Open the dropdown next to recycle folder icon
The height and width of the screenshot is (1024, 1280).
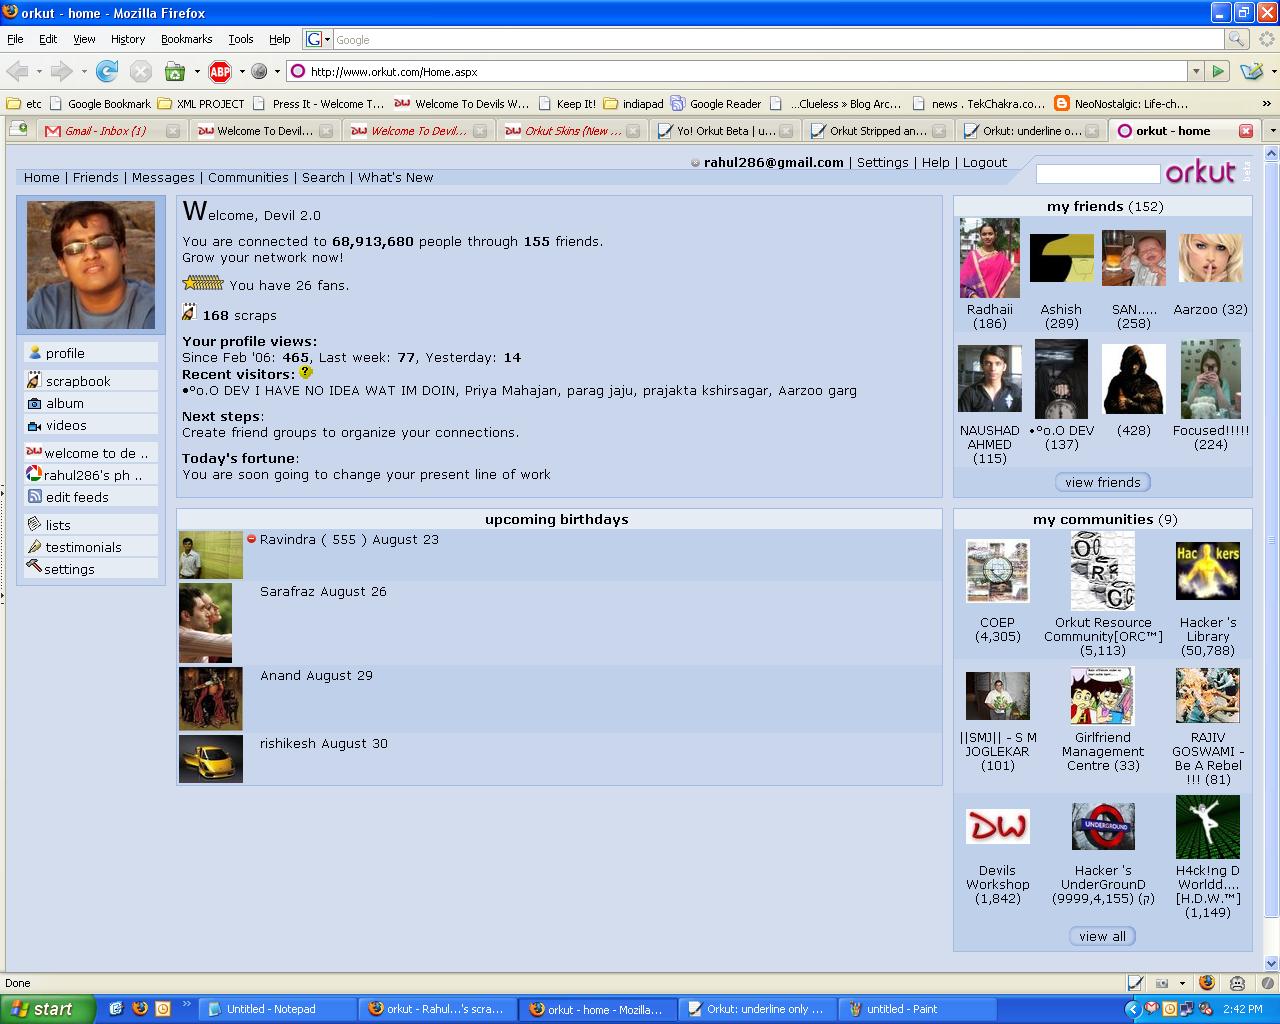tap(196, 72)
